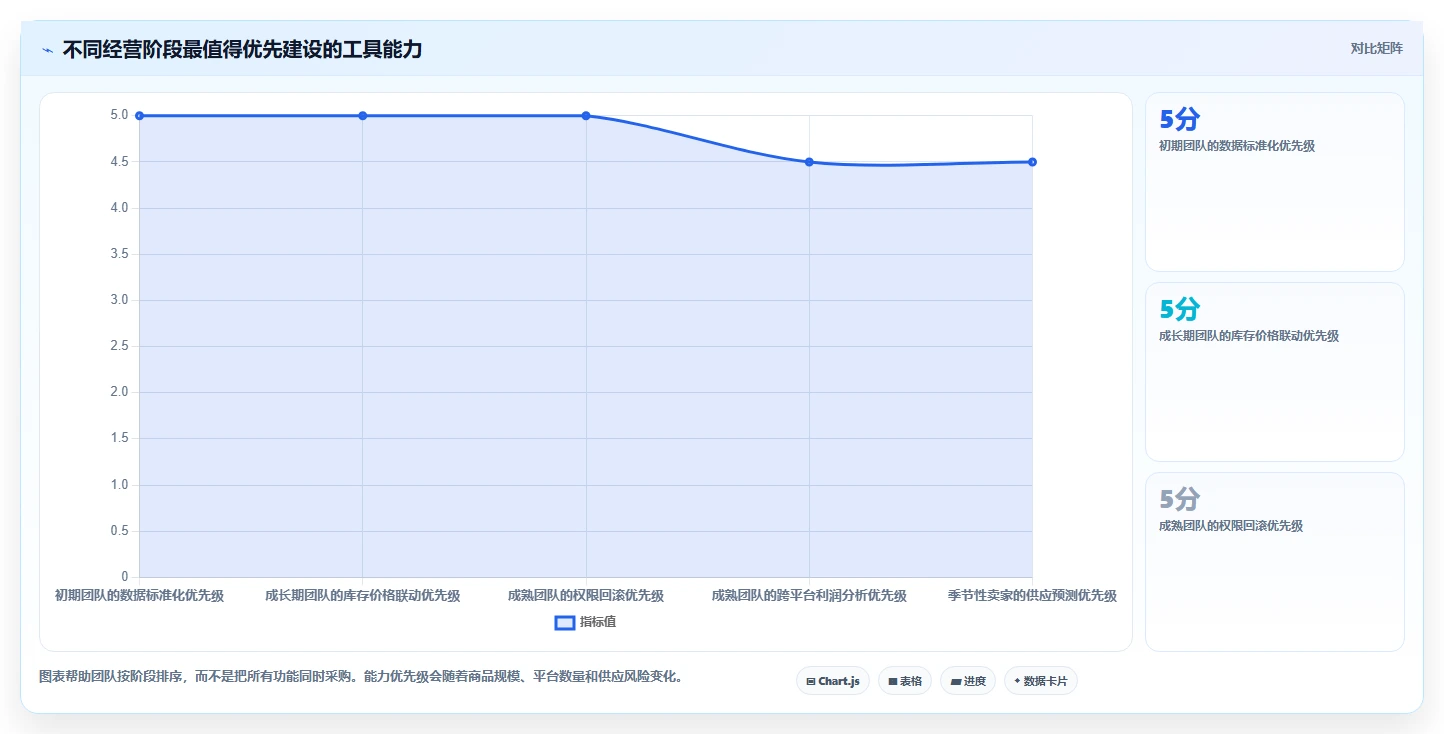
Task: Toggle the 指标值 legend swatch
Action: [x=565, y=622]
